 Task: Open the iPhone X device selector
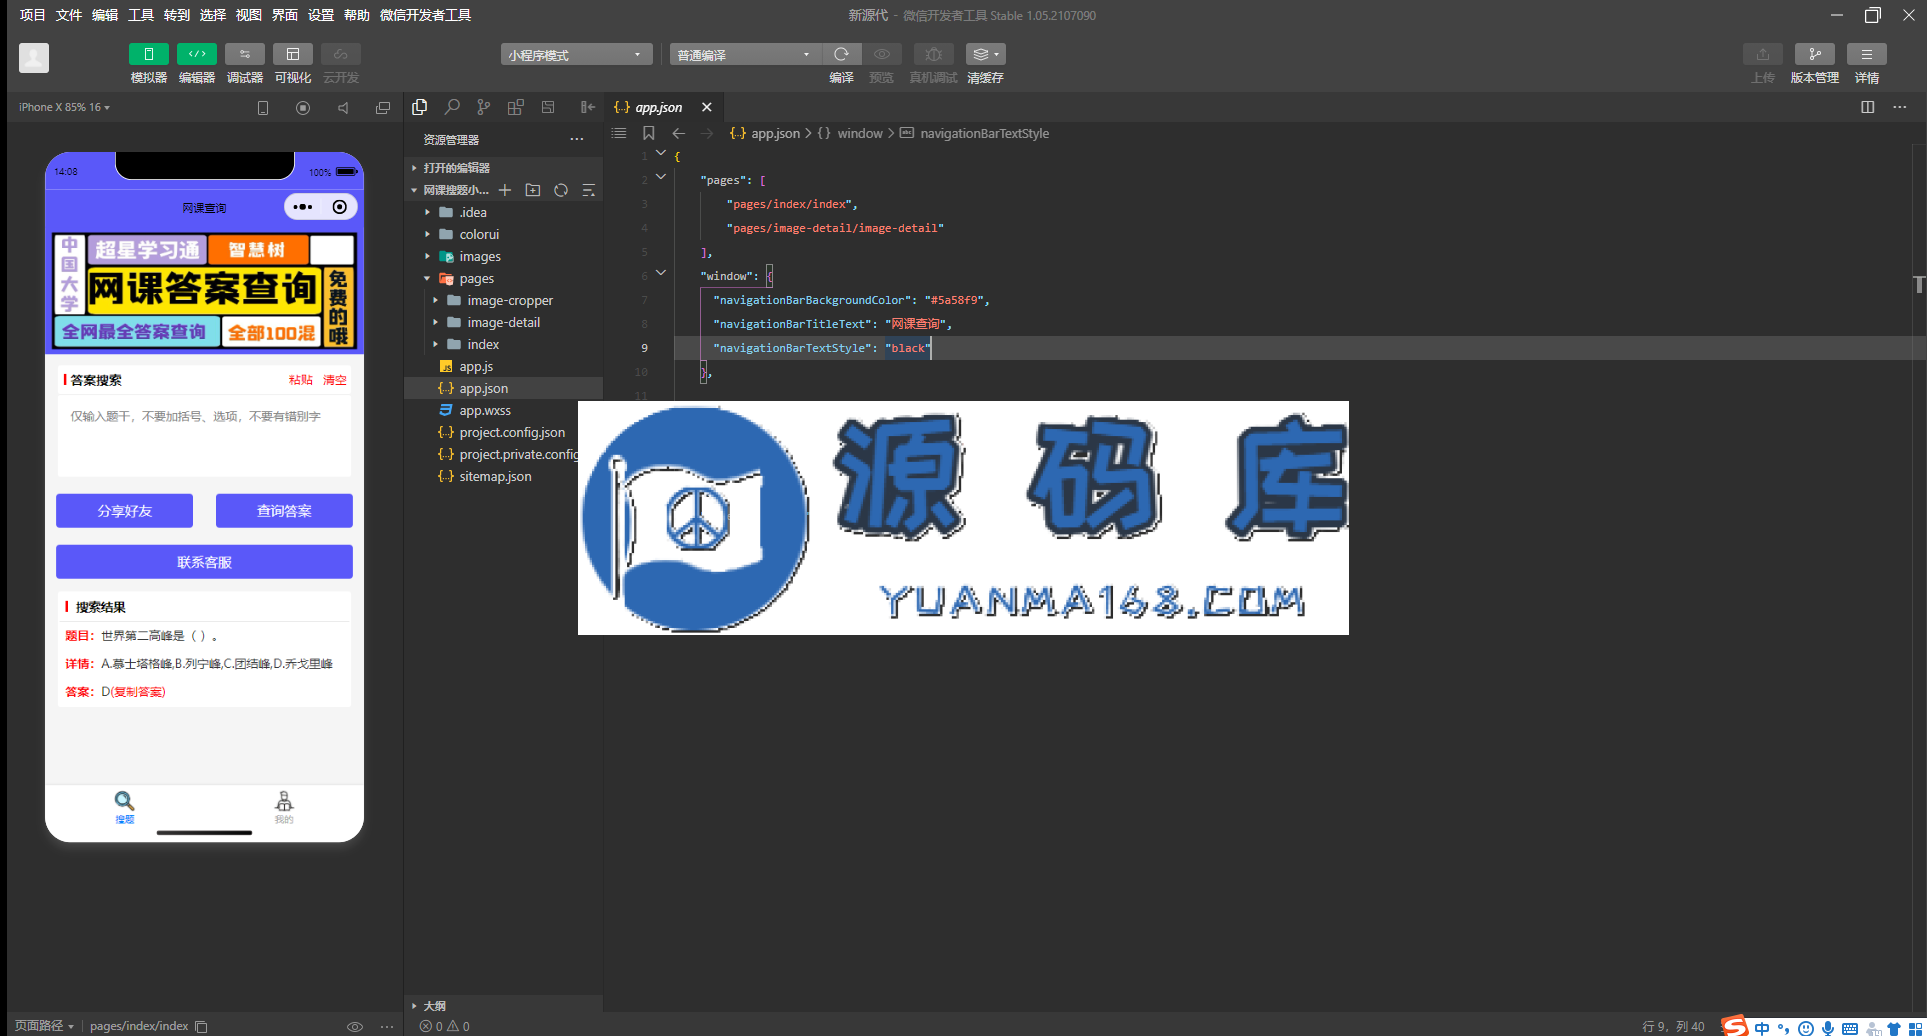(64, 107)
